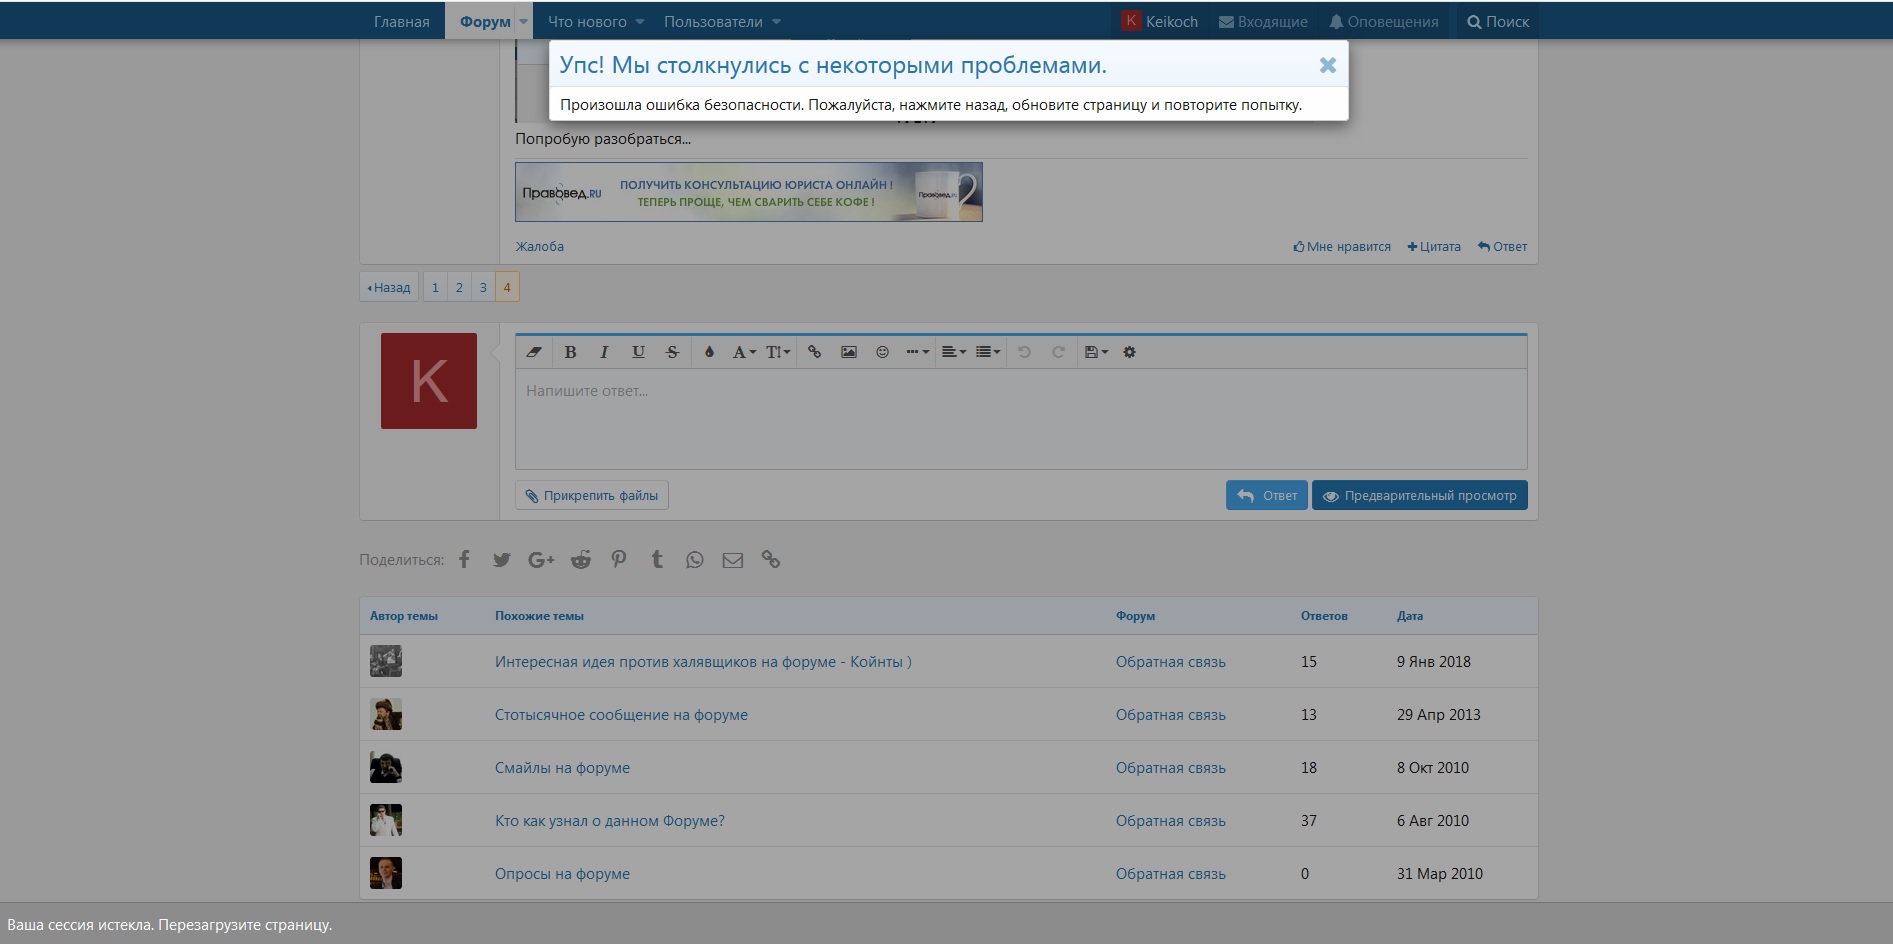
Task: Open the smilies picker
Action: (x=882, y=352)
